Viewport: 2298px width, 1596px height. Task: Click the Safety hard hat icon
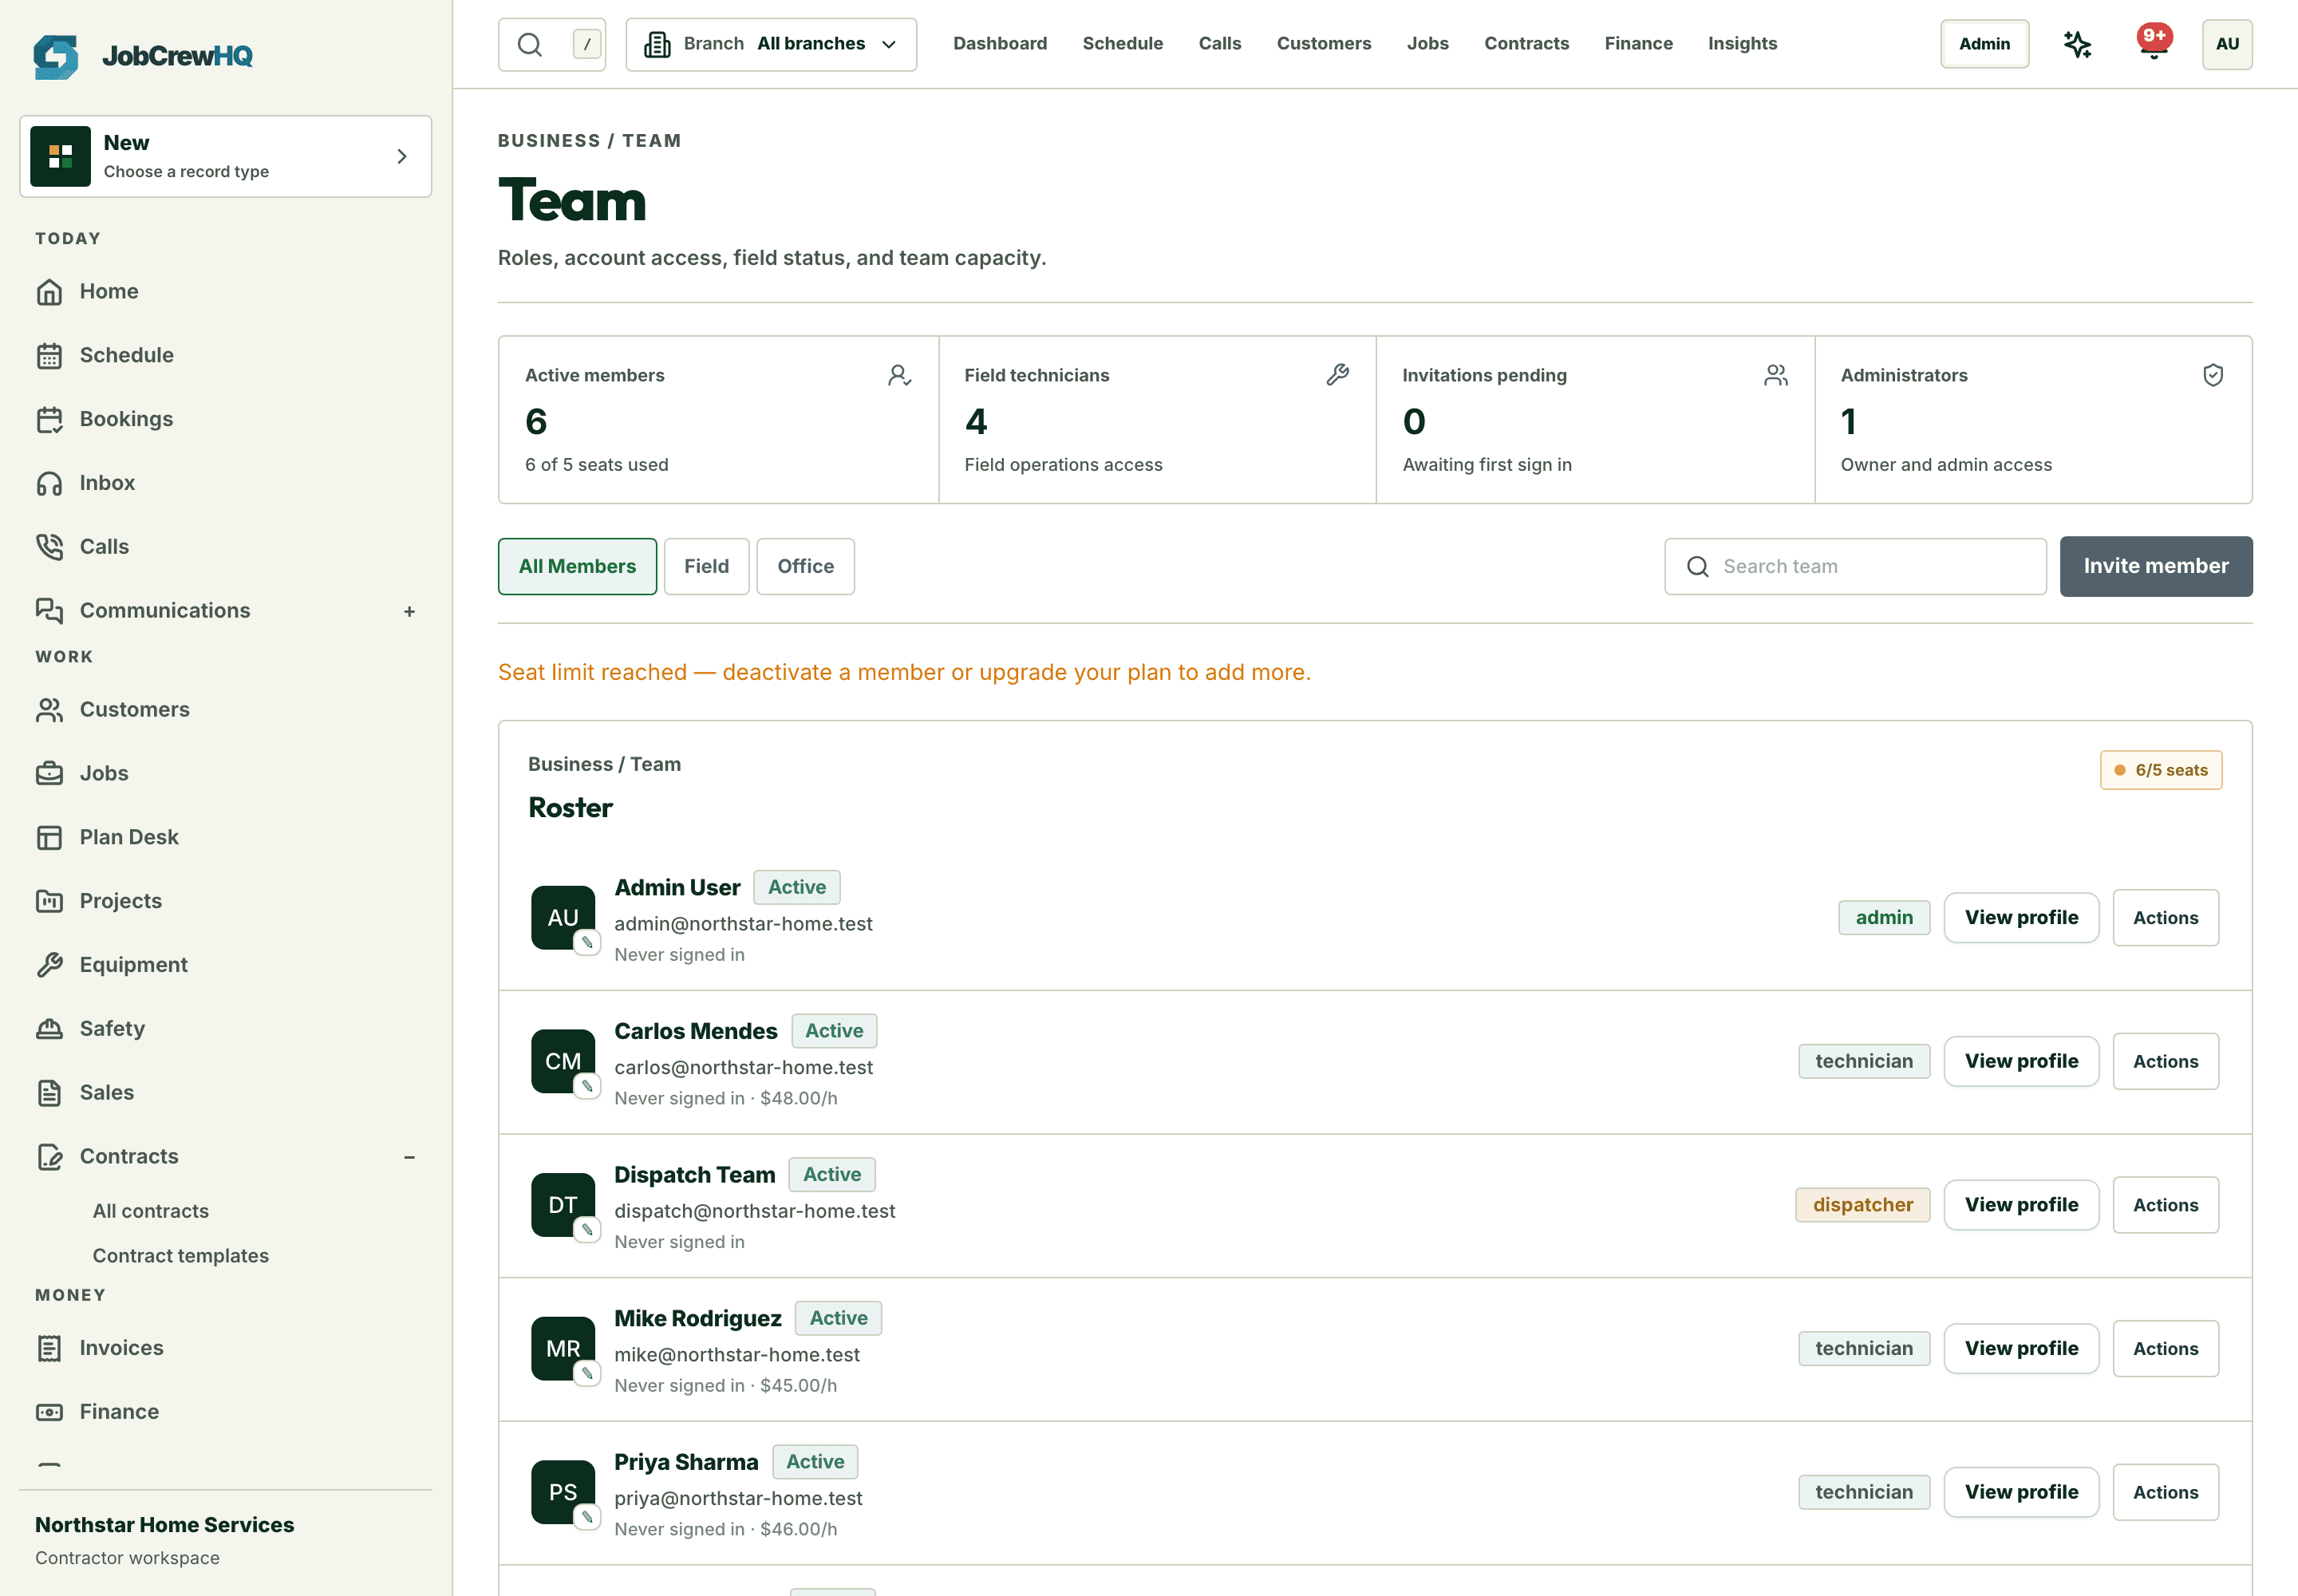click(49, 1029)
